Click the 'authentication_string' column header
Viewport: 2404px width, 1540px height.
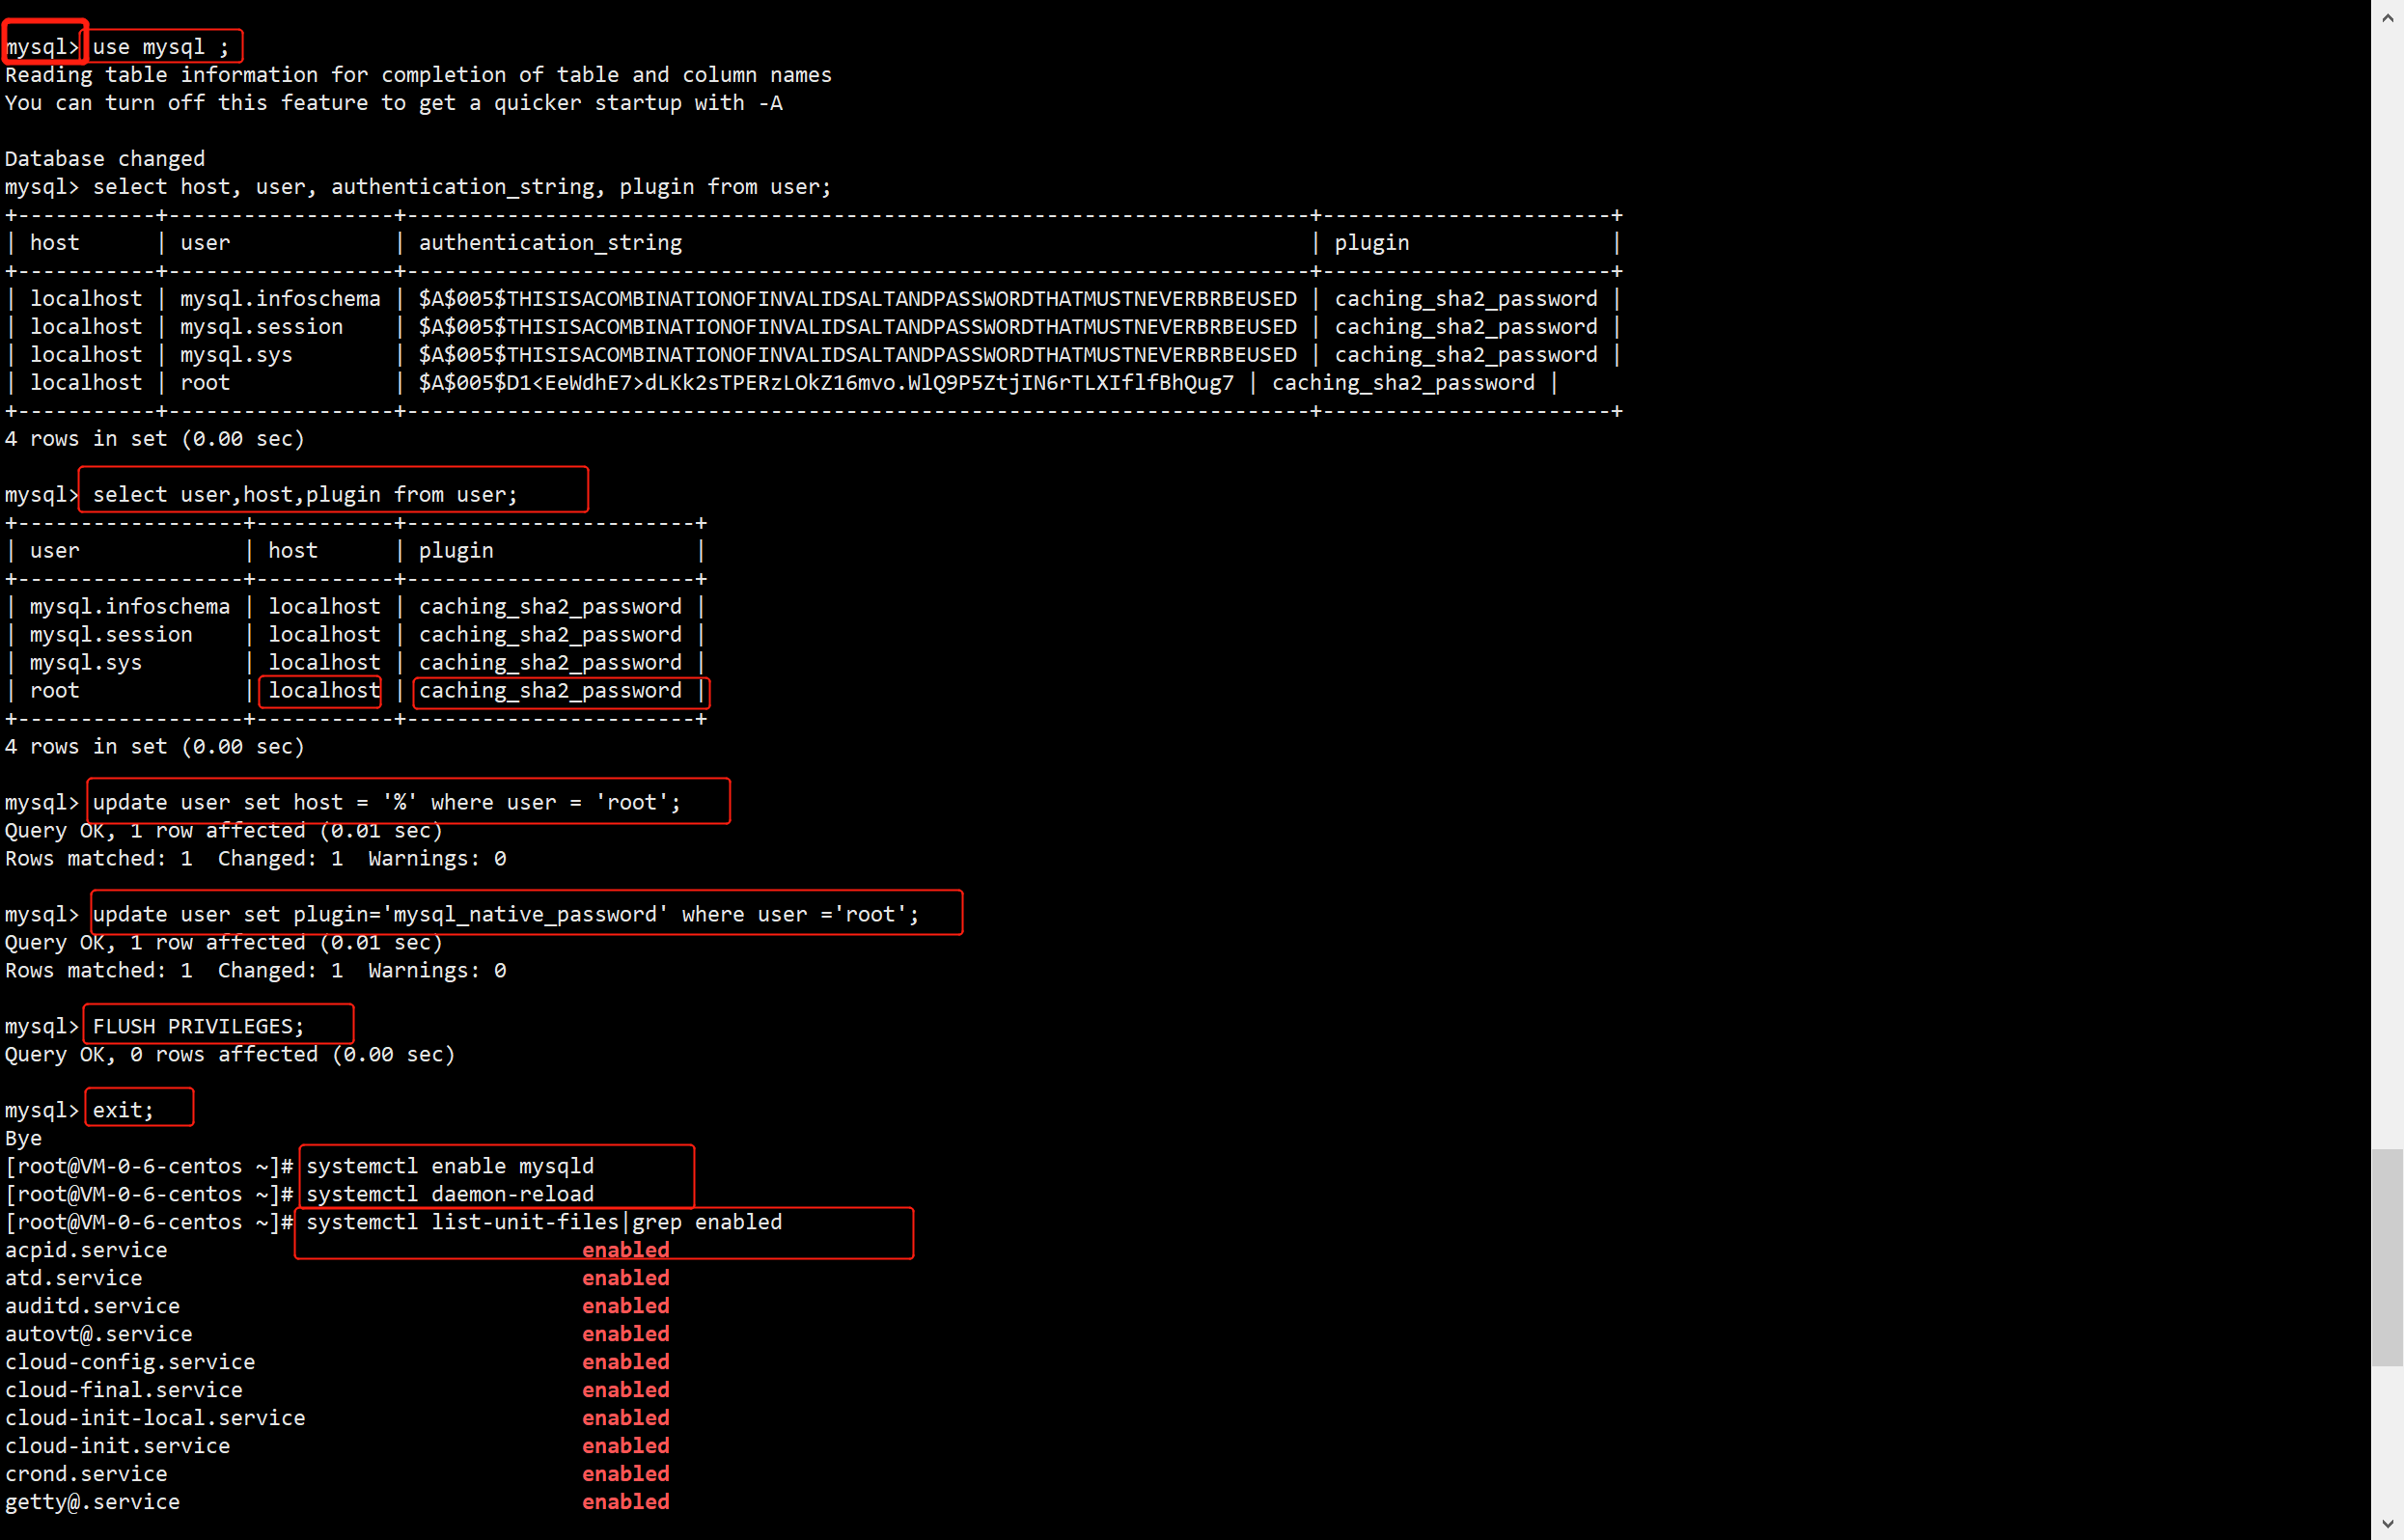coord(550,242)
